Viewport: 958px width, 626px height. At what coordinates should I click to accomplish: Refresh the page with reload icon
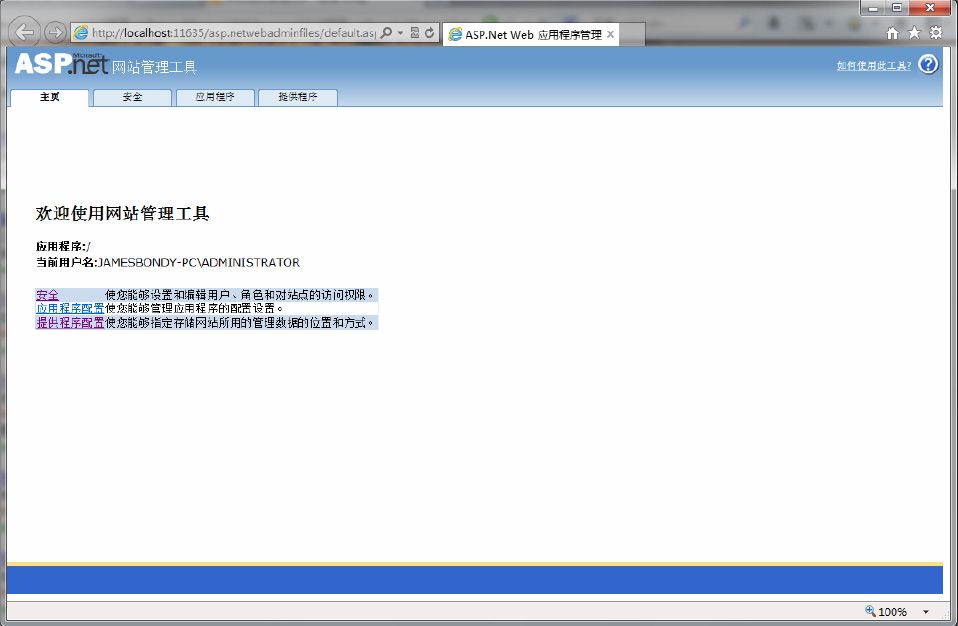click(x=430, y=33)
